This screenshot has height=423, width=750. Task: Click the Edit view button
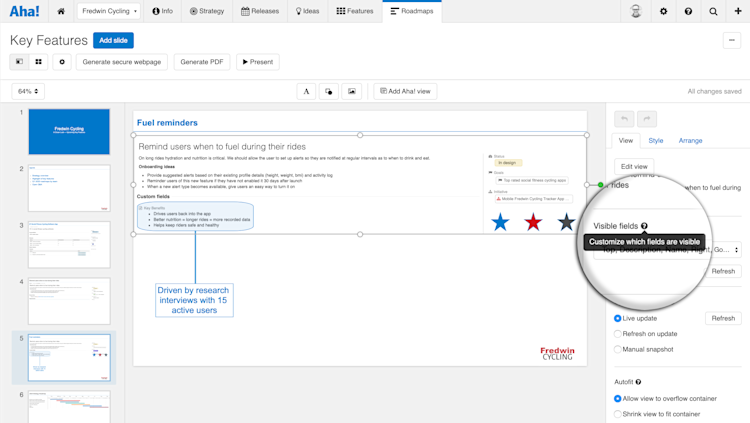(634, 166)
